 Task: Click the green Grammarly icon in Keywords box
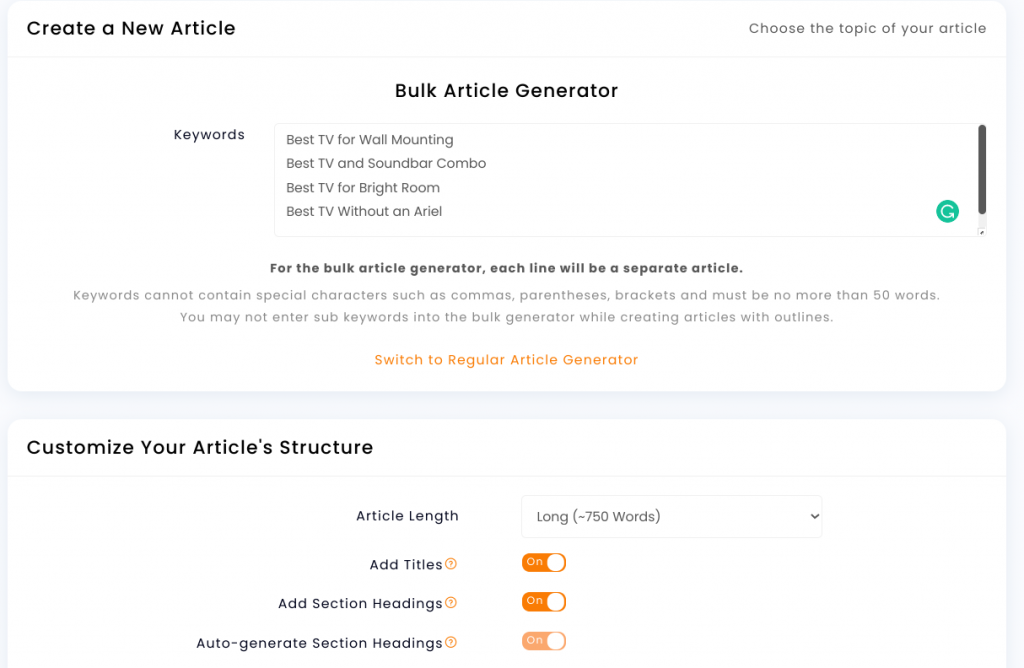pos(947,211)
